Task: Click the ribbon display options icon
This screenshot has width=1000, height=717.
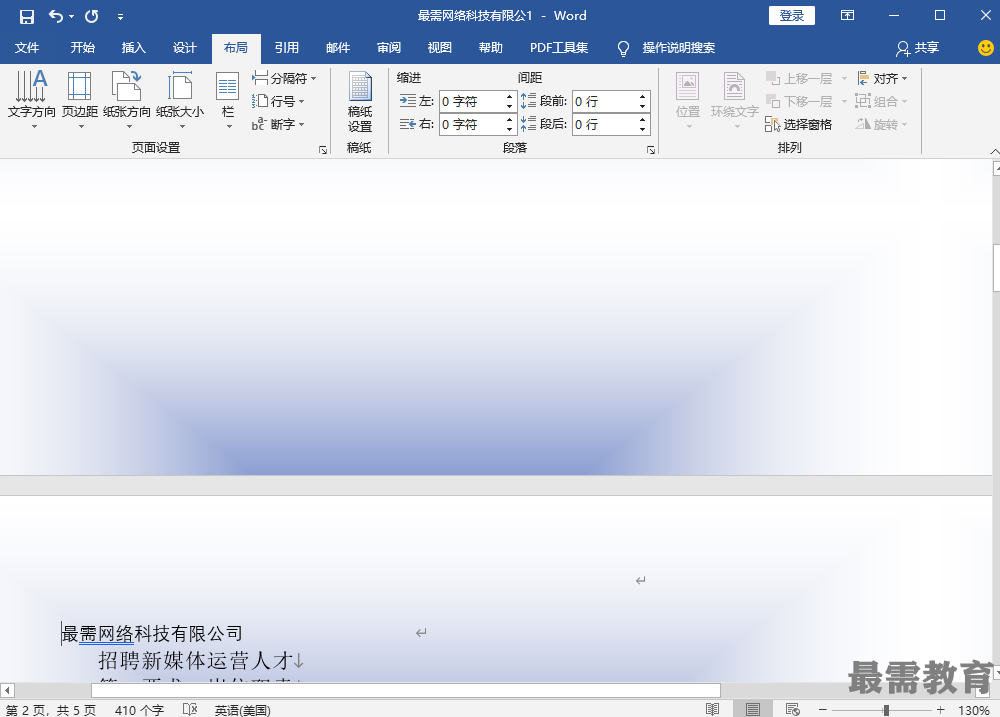Action: pyautogui.click(x=847, y=15)
